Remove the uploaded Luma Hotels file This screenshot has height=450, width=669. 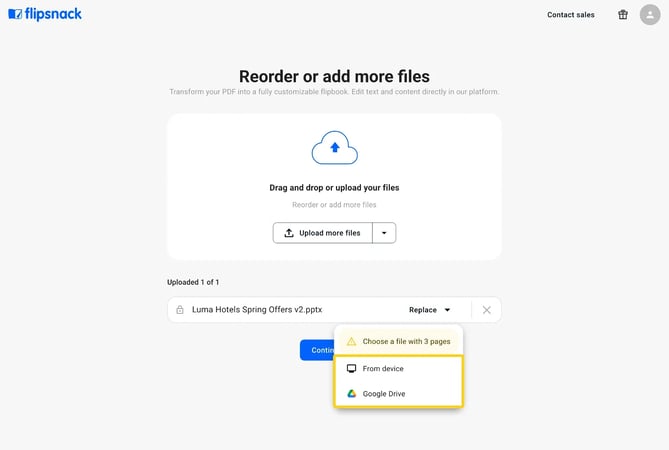[486, 310]
